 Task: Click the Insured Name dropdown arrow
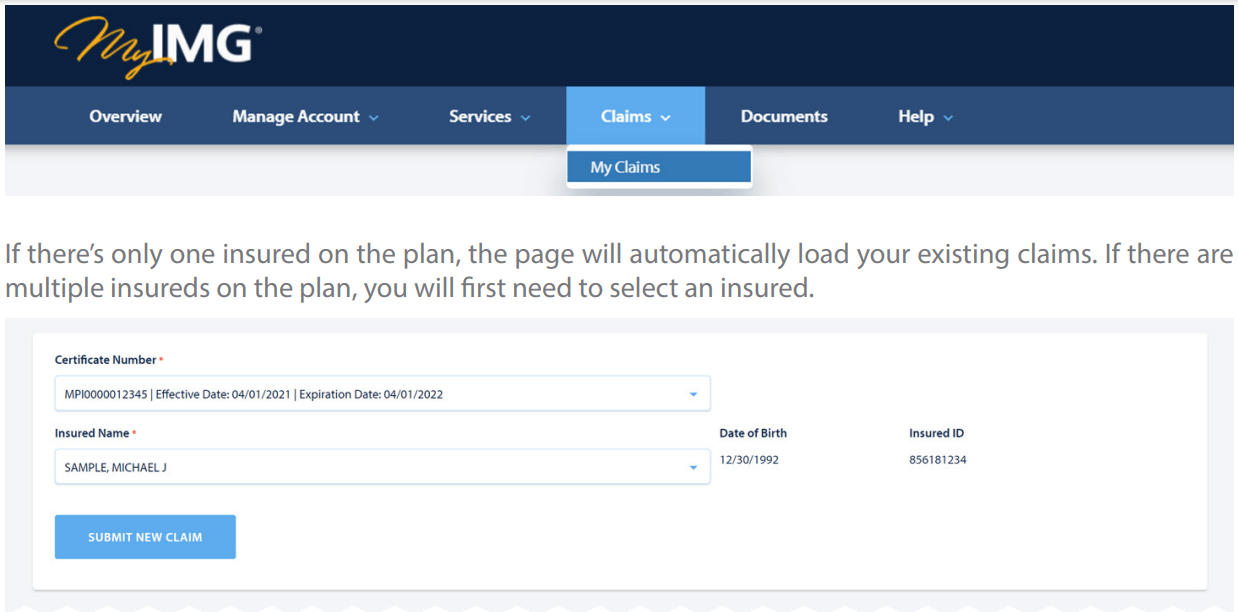692,466
